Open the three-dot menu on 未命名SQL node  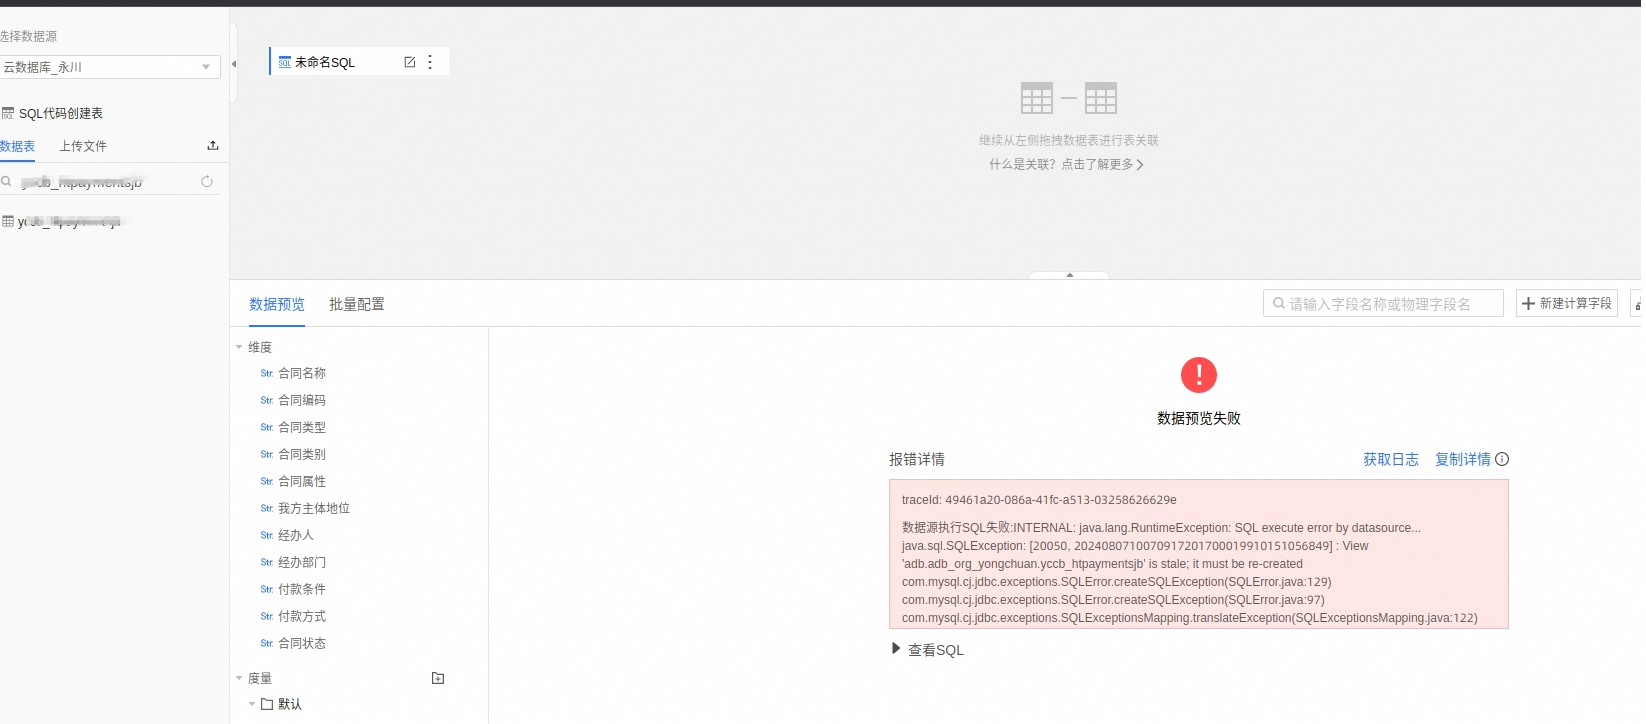click(x=430, y=62)
